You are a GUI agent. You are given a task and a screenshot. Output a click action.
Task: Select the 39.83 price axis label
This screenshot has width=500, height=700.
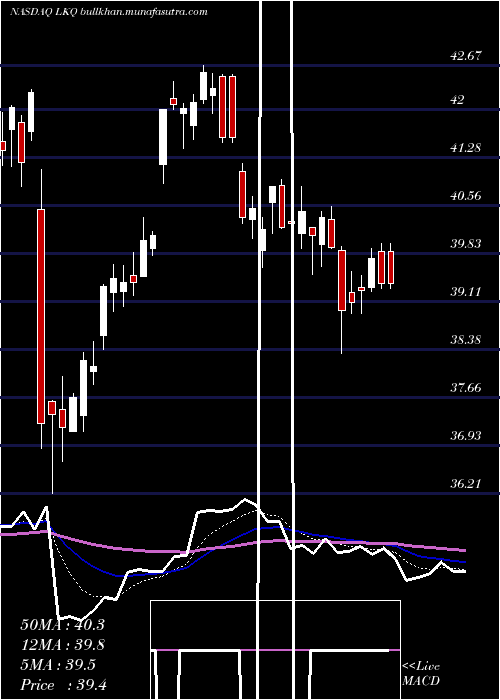(467, 244)
